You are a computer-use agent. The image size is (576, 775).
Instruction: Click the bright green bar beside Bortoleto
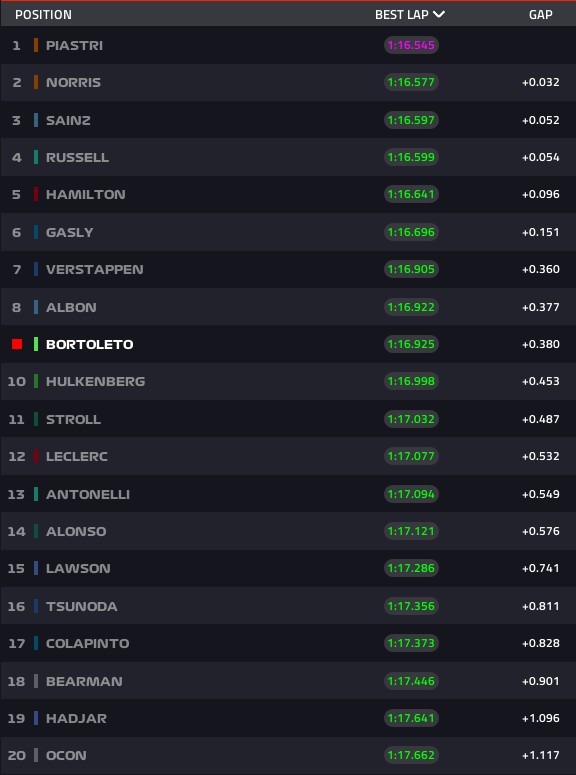click(36, 344)
